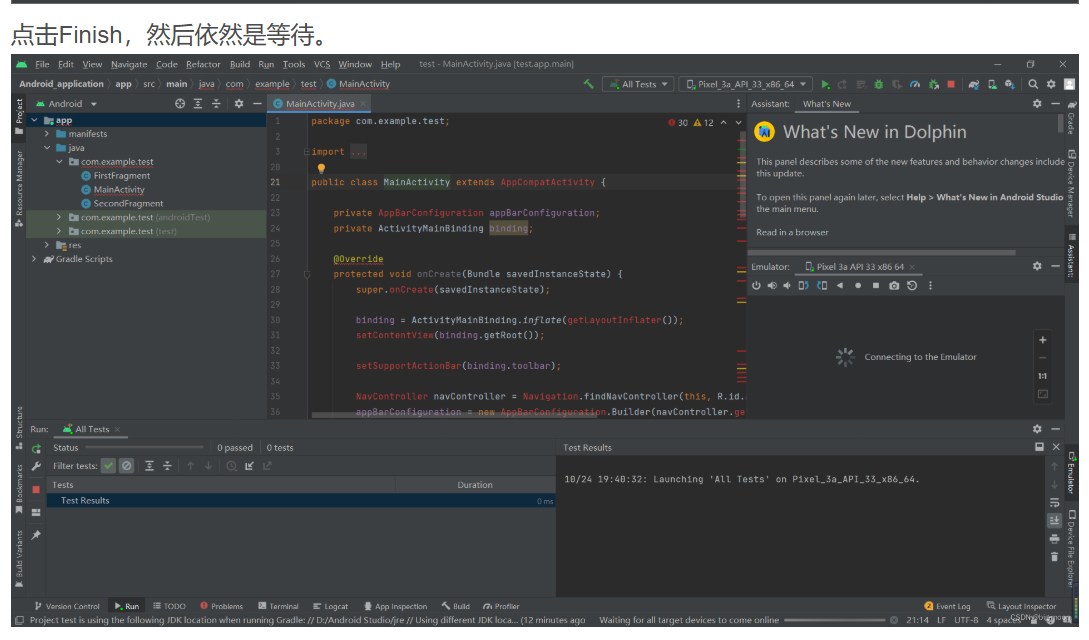This screenshot has width=1089, height=640.
Task: Open the Refactor menu
Action: pyautogui.click(x=203, y=65)
